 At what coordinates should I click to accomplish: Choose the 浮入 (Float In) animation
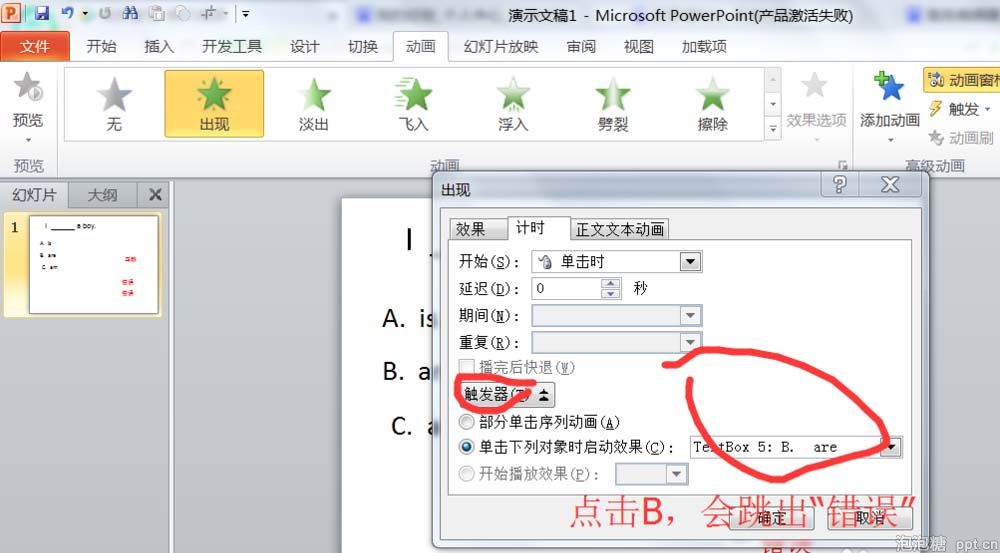(513, 104)
